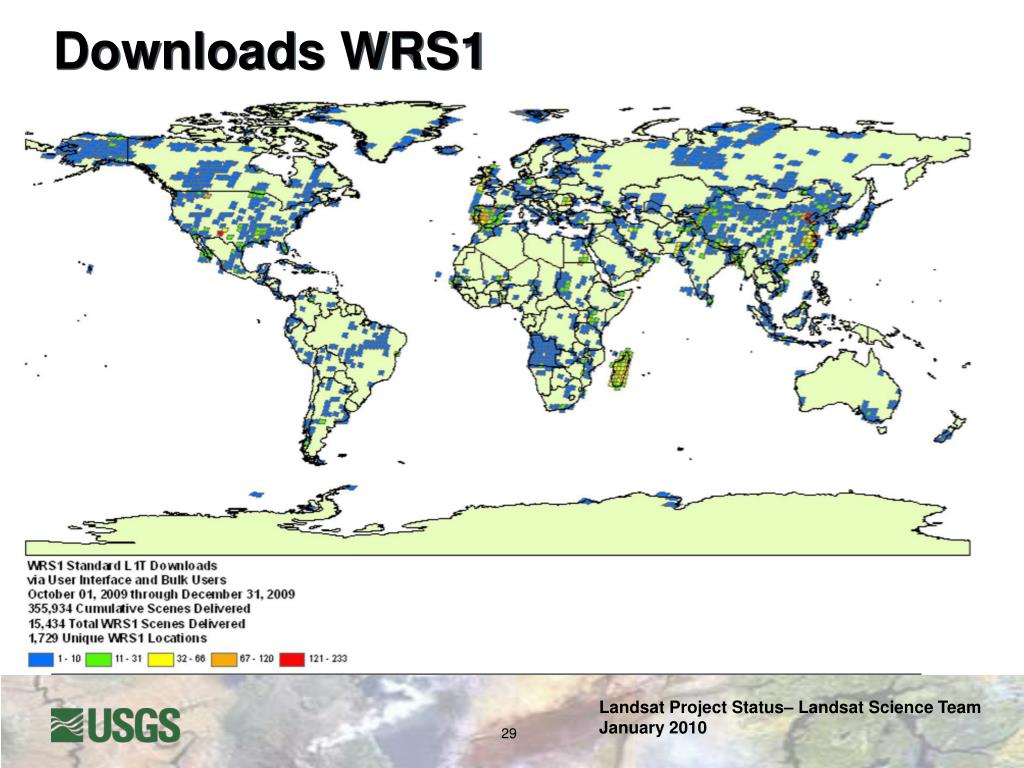
Task: Click the slide page number 29
Action: tap(509, 733)
